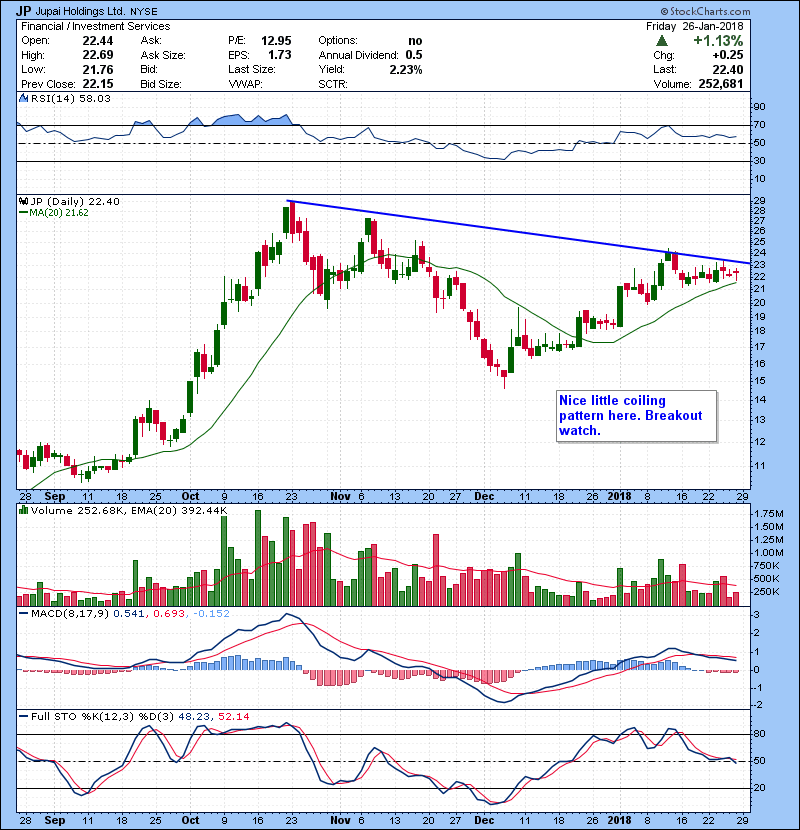Click the Ask Size: label
This screenshot has height=830, width=800.
(163, 55)
